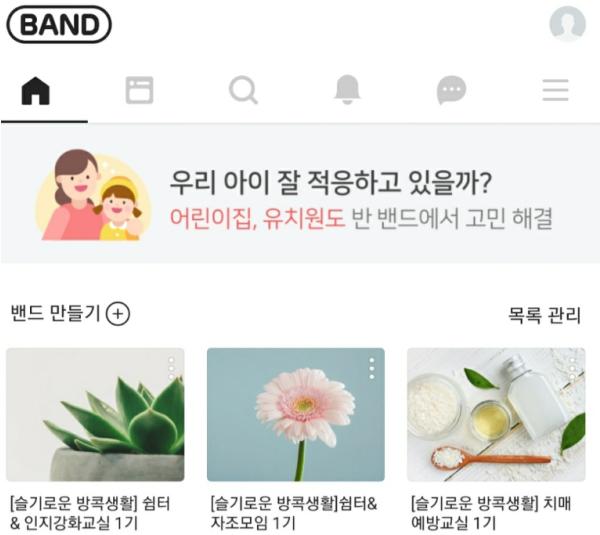The image size is (600, 535).
Task: Open the cosmetics bottle band thumbnail
Action: (x=496, y=414)
